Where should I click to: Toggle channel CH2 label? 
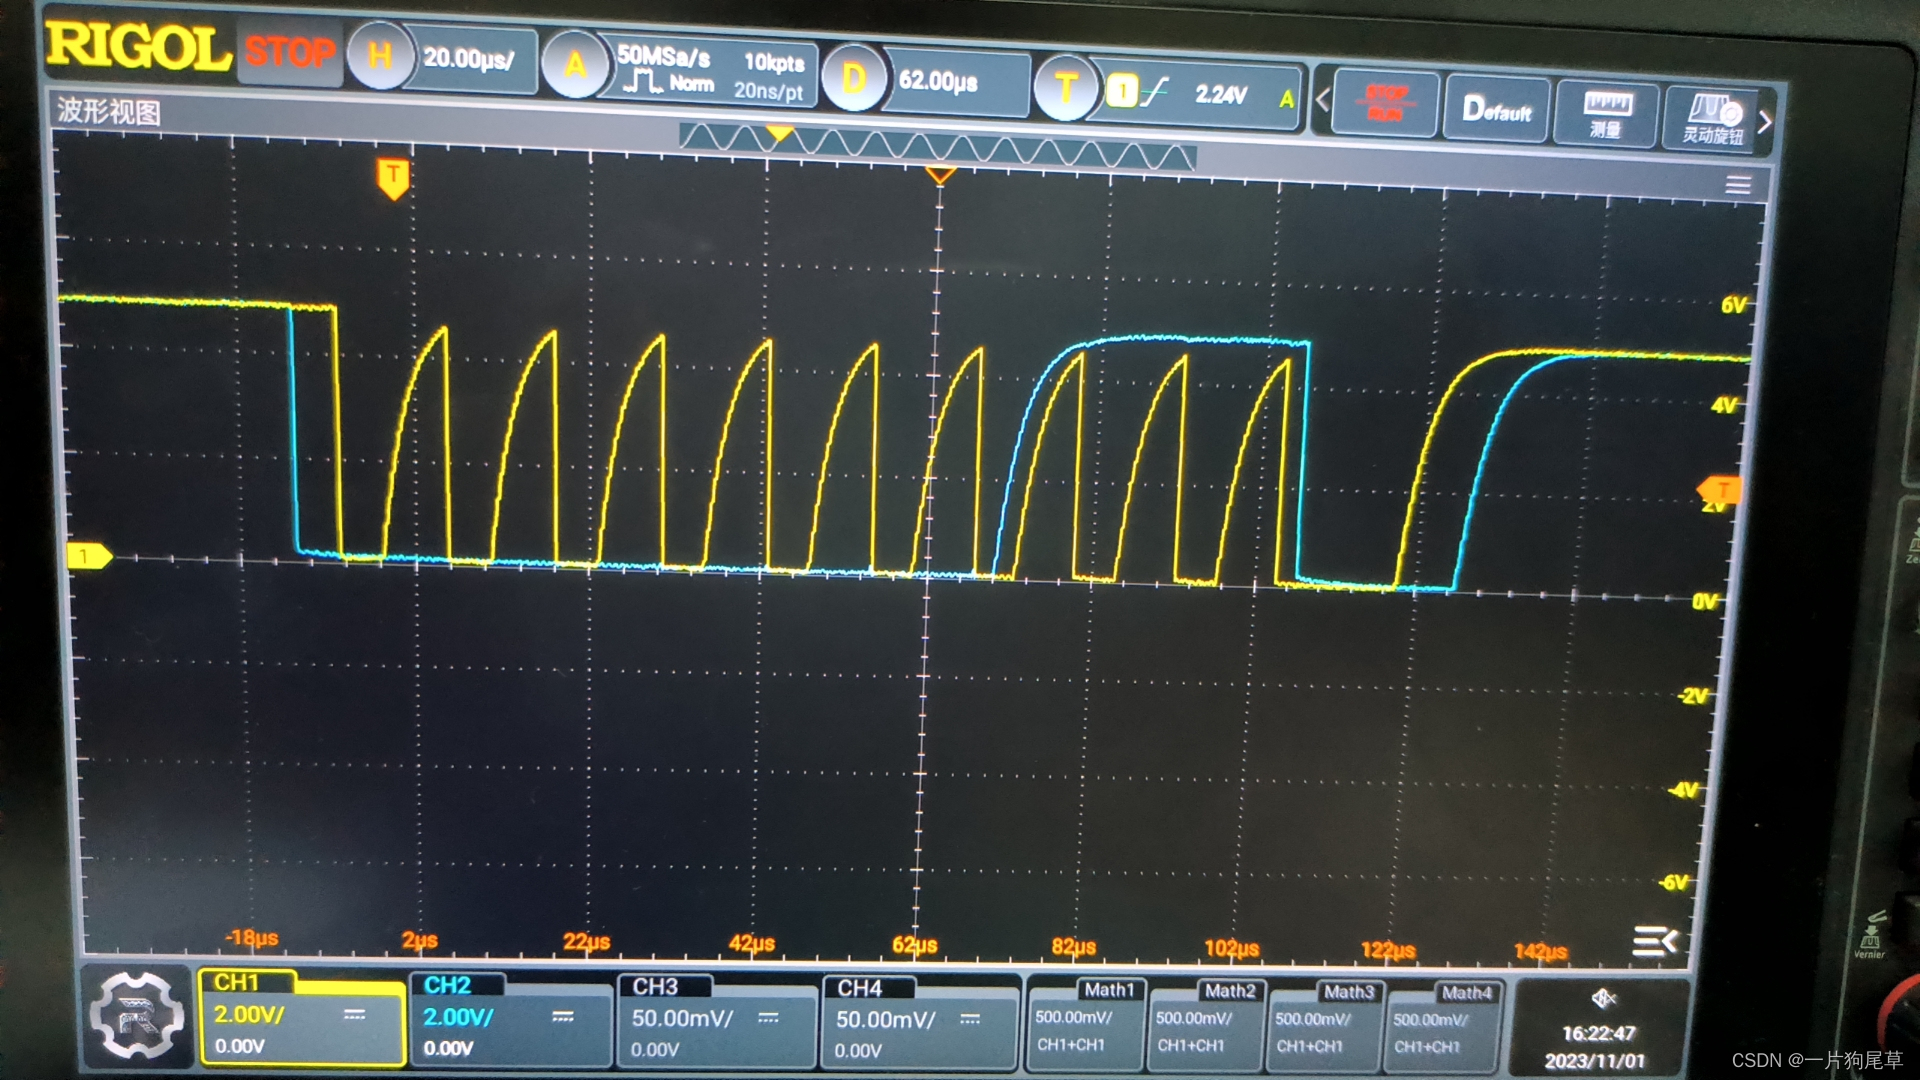tap(448, 985)
